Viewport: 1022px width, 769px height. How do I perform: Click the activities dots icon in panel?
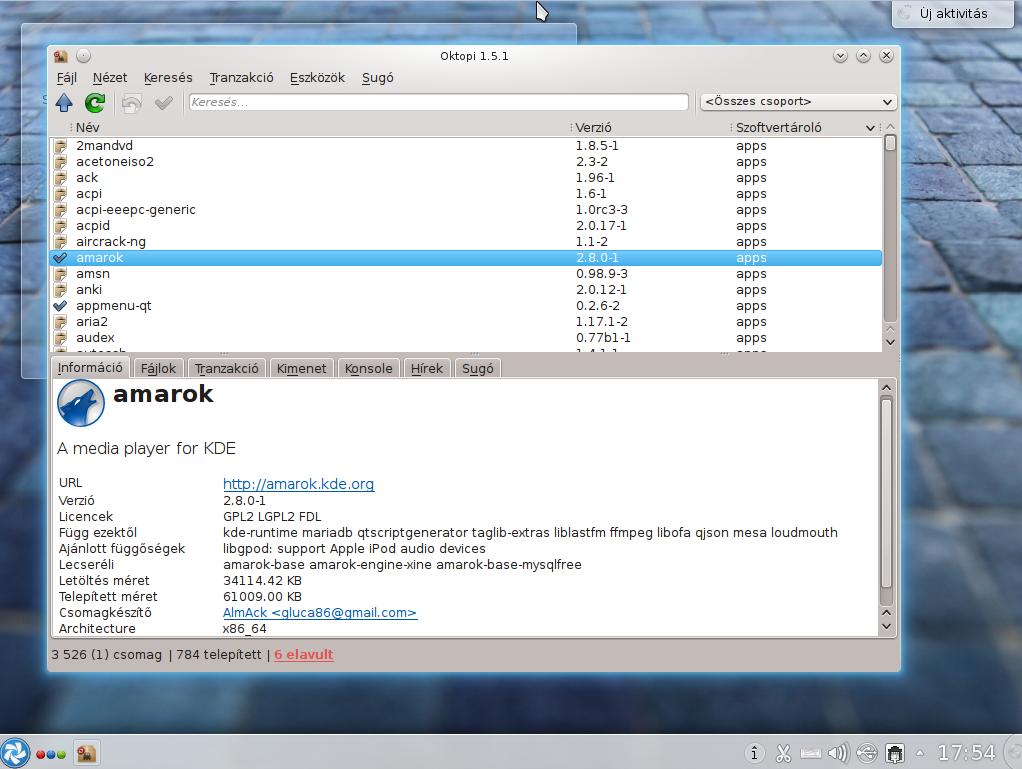tap(51, 755)
